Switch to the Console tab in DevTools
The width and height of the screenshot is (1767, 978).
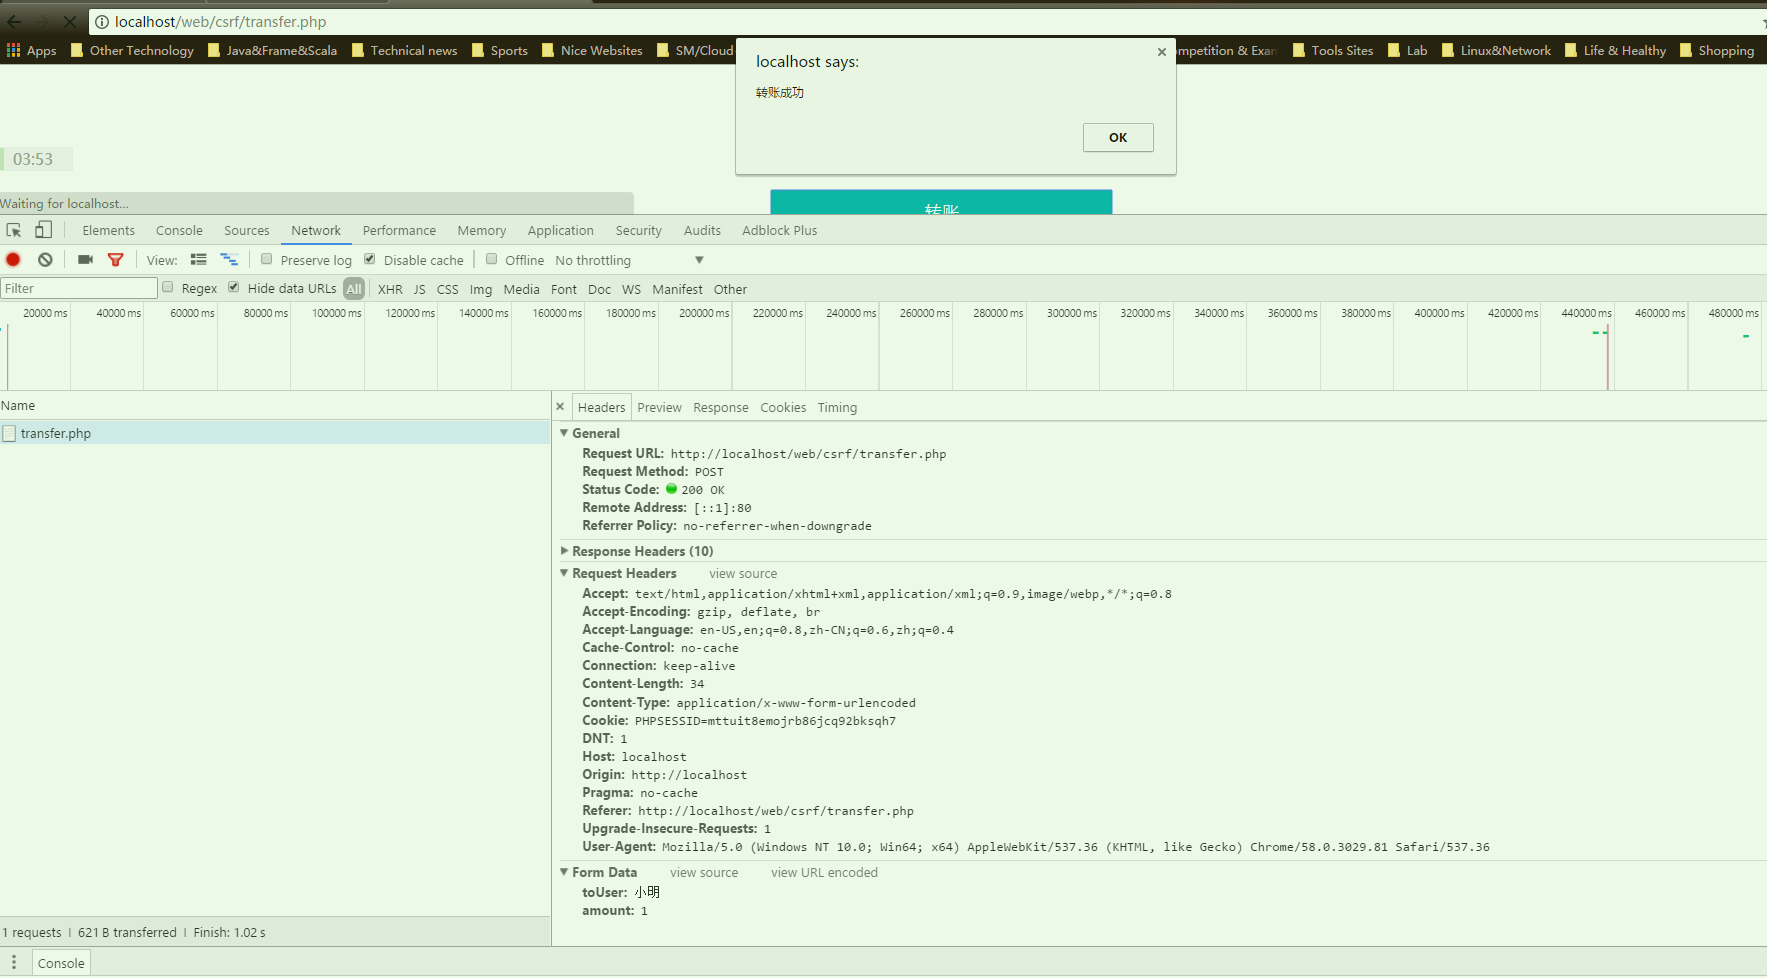(179, 230)
